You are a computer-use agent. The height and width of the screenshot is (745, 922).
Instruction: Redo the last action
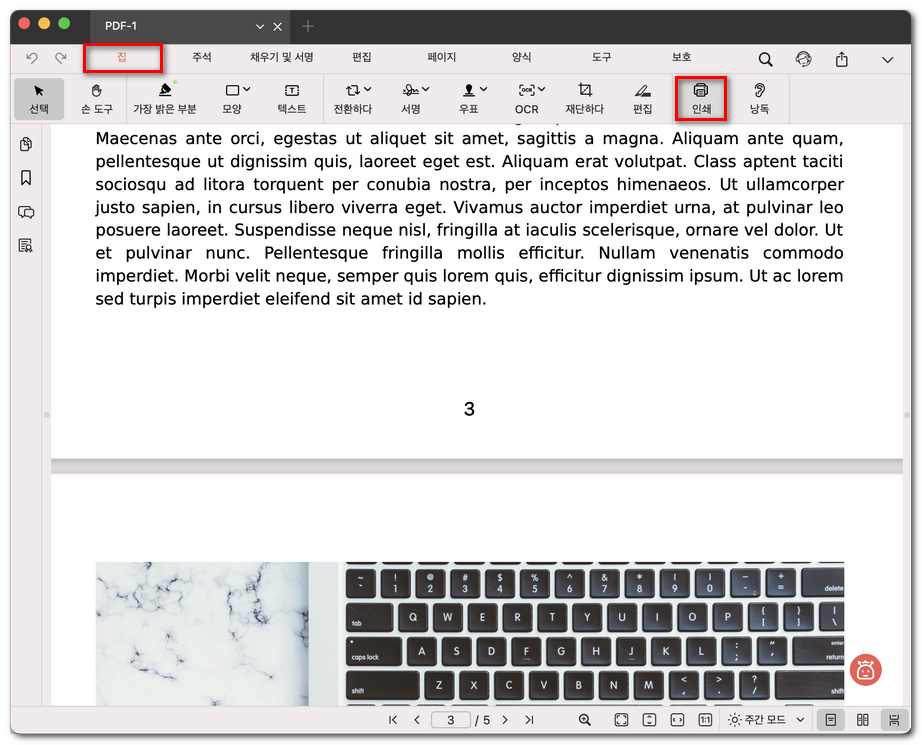61,58
